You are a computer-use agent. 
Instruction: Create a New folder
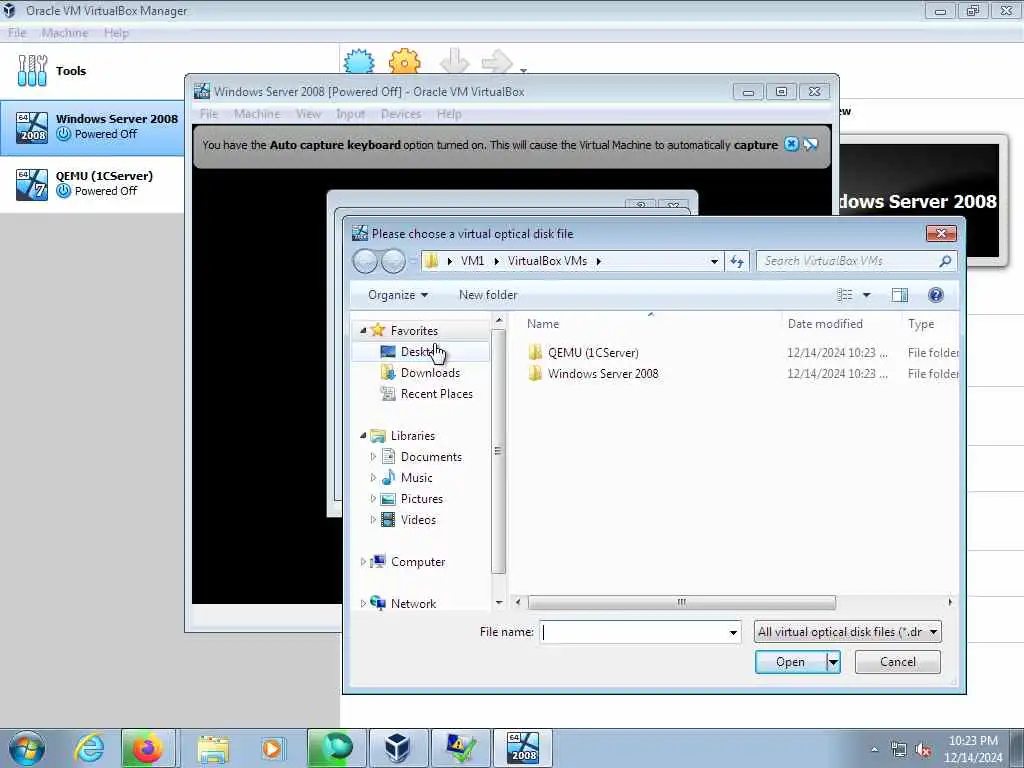click(488, 295)
